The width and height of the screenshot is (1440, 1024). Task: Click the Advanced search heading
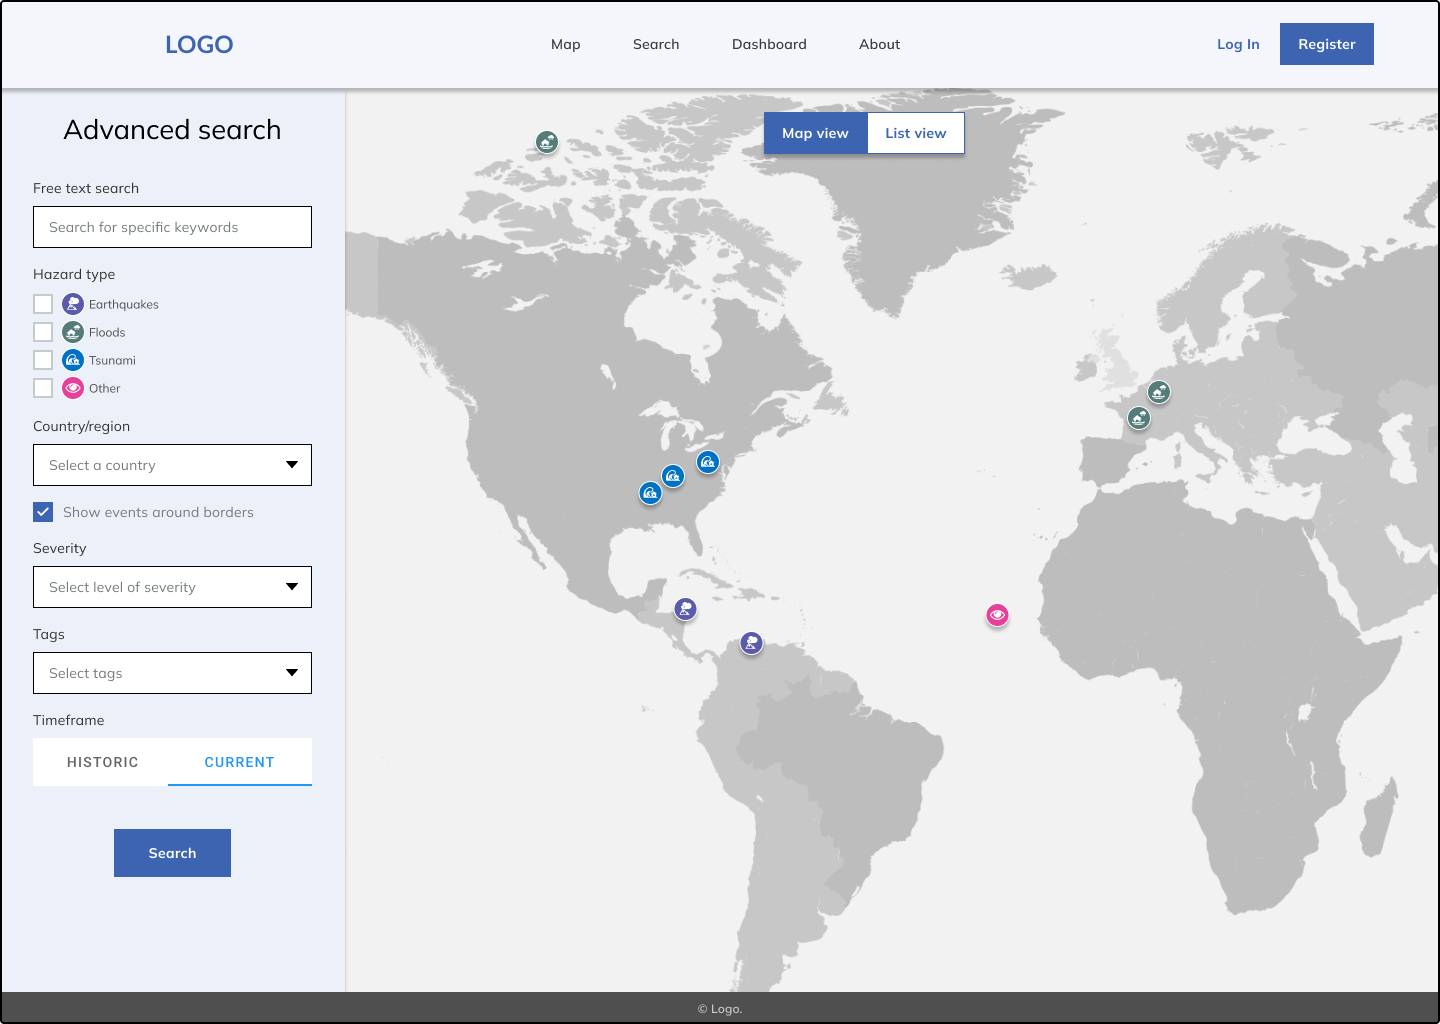(x=172, y=130)
